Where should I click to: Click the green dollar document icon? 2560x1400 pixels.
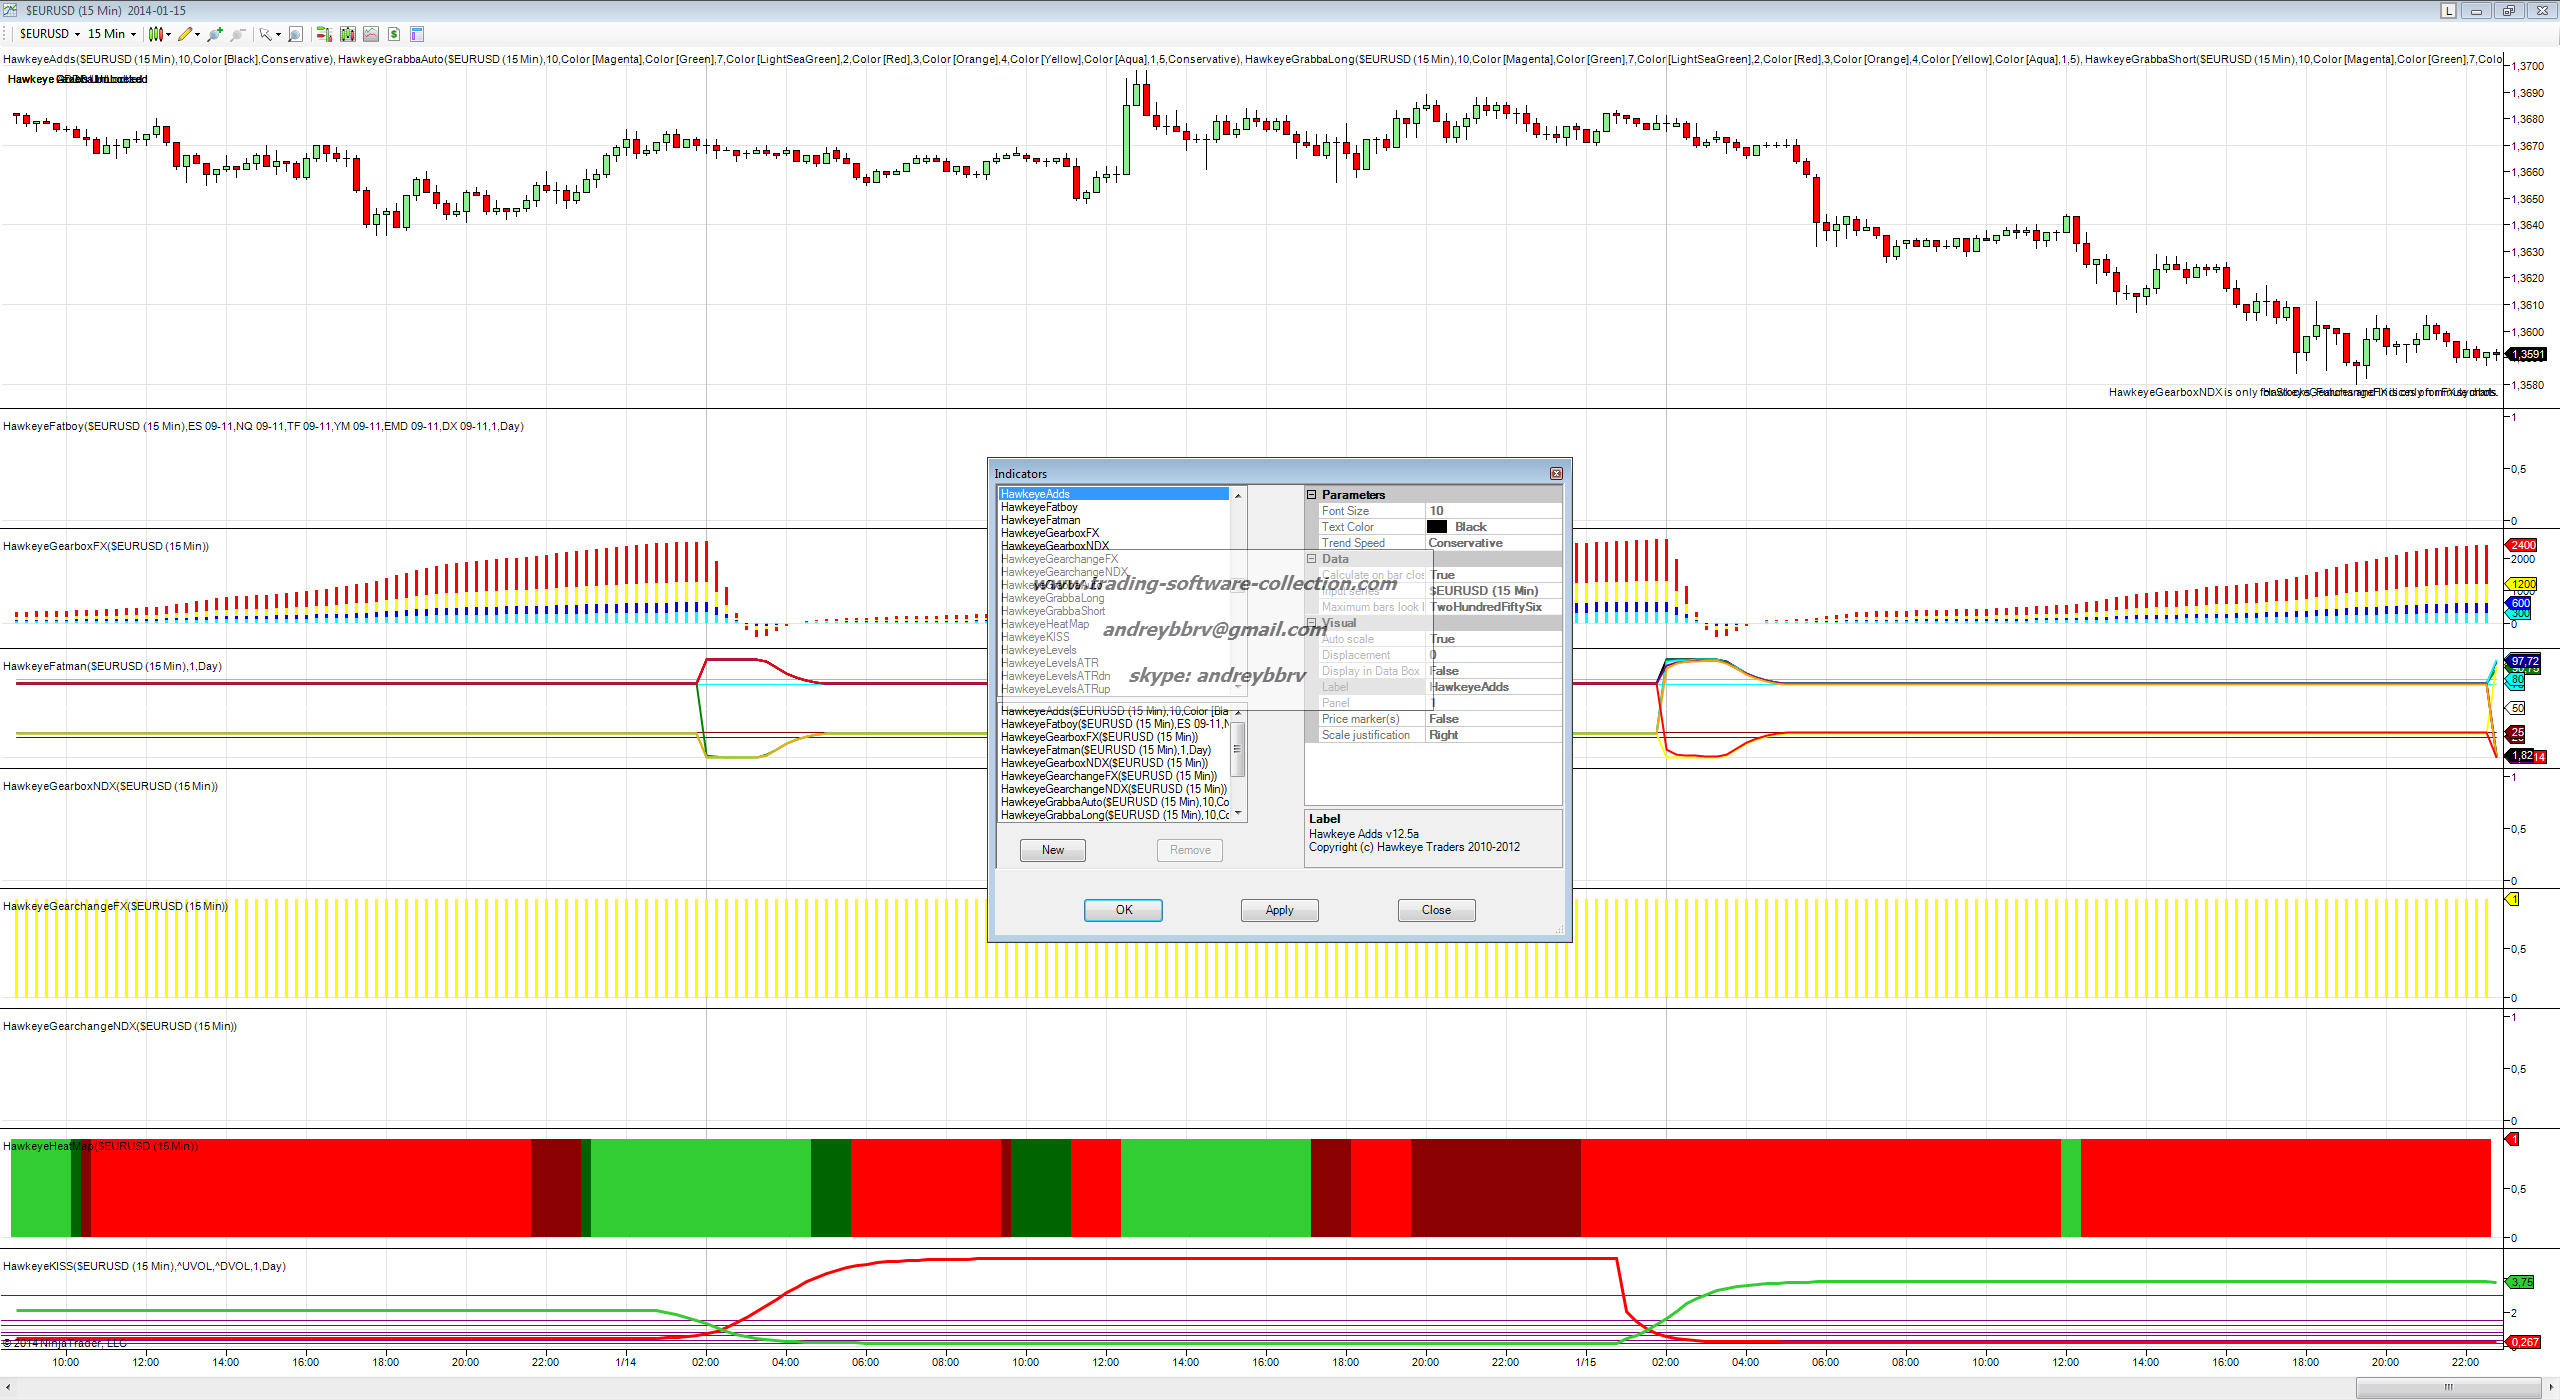click(x=393, y=34)
